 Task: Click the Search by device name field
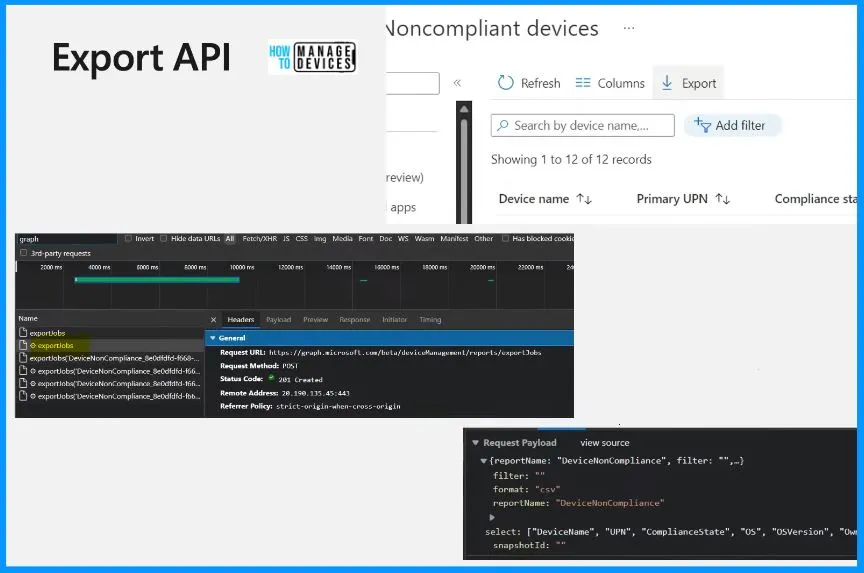coord(582,125)
